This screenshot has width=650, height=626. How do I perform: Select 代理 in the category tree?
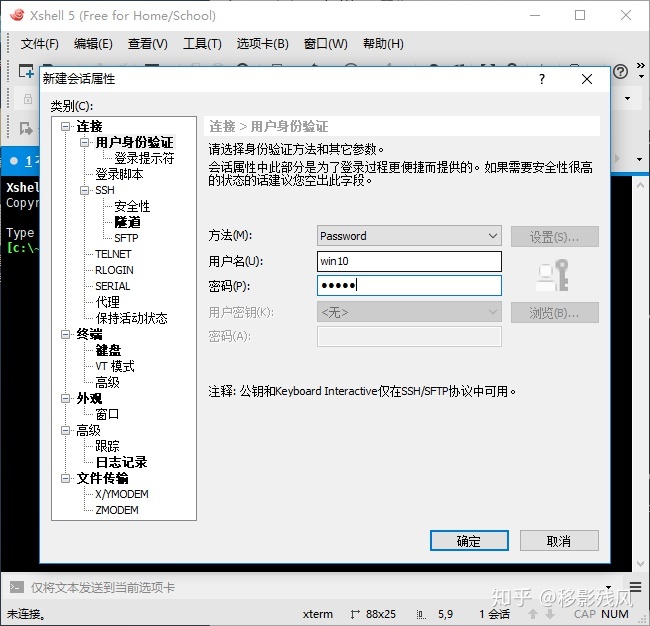click(x=107, y=302)
